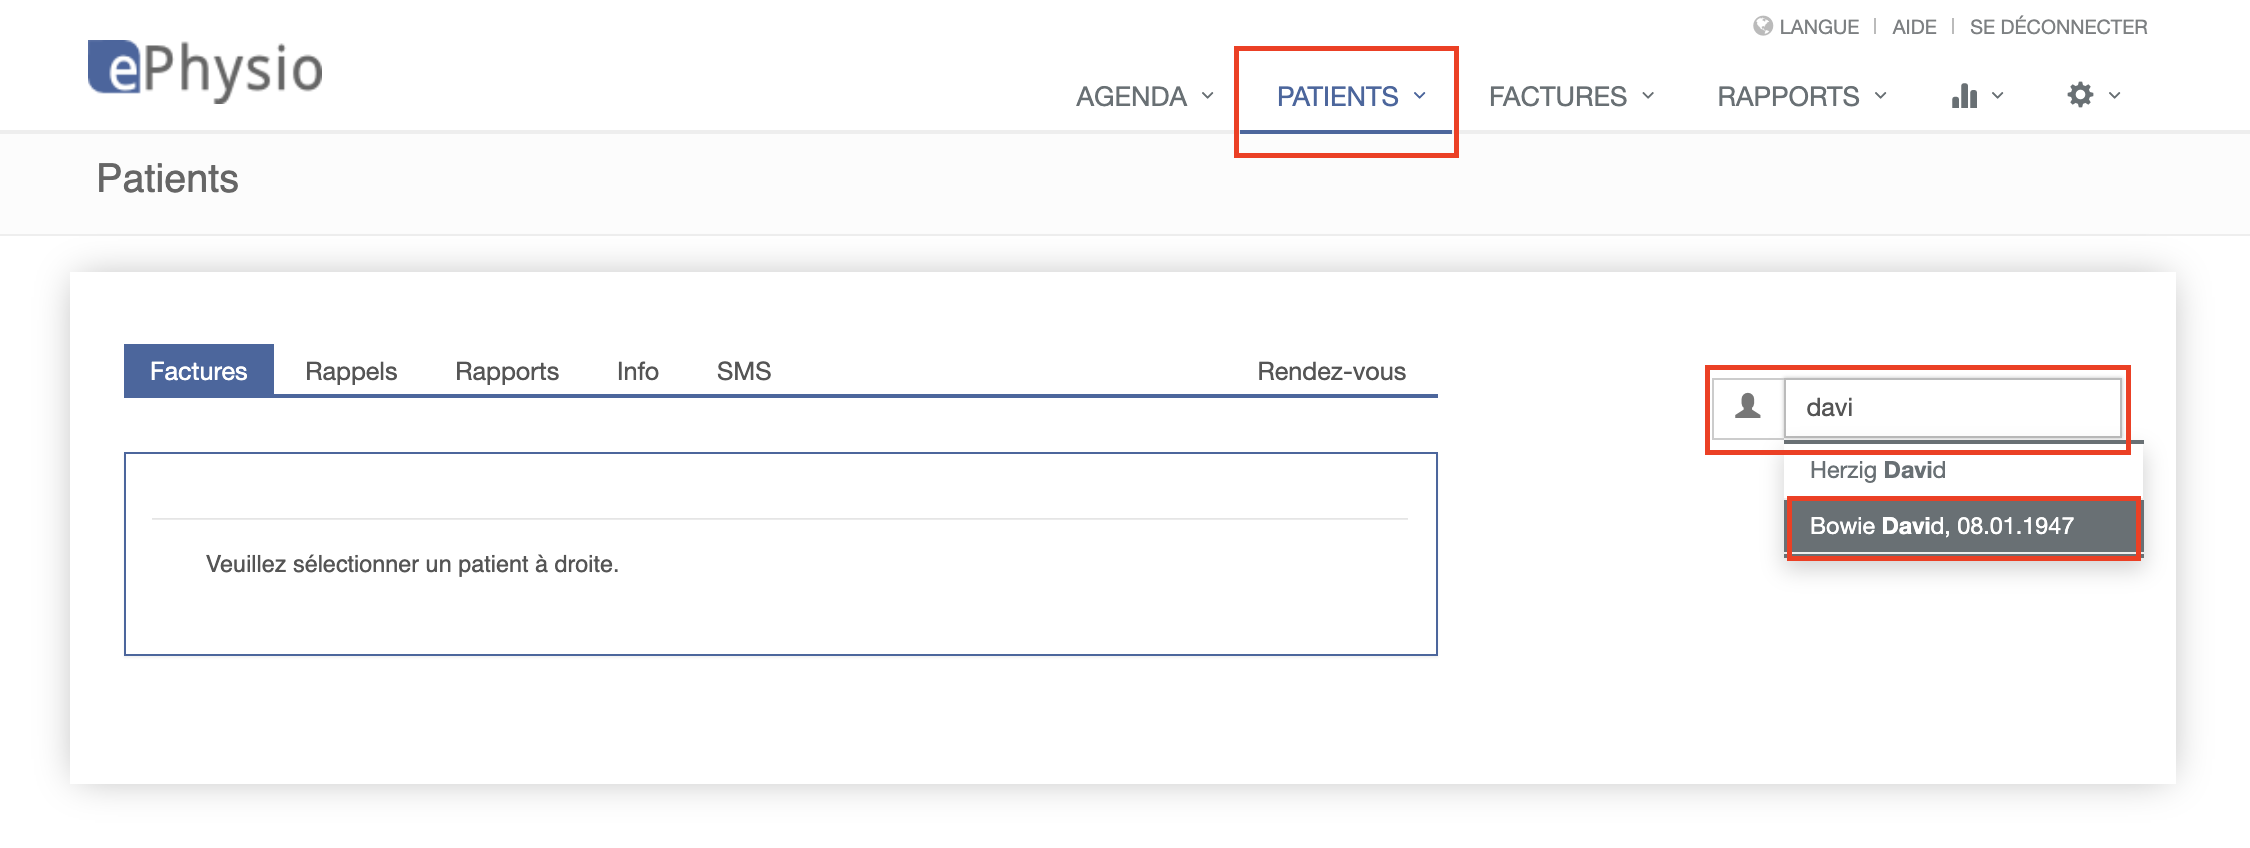This screenshot has width=2250, height=848.
Task: Open the Info tab
Action: 637,371
